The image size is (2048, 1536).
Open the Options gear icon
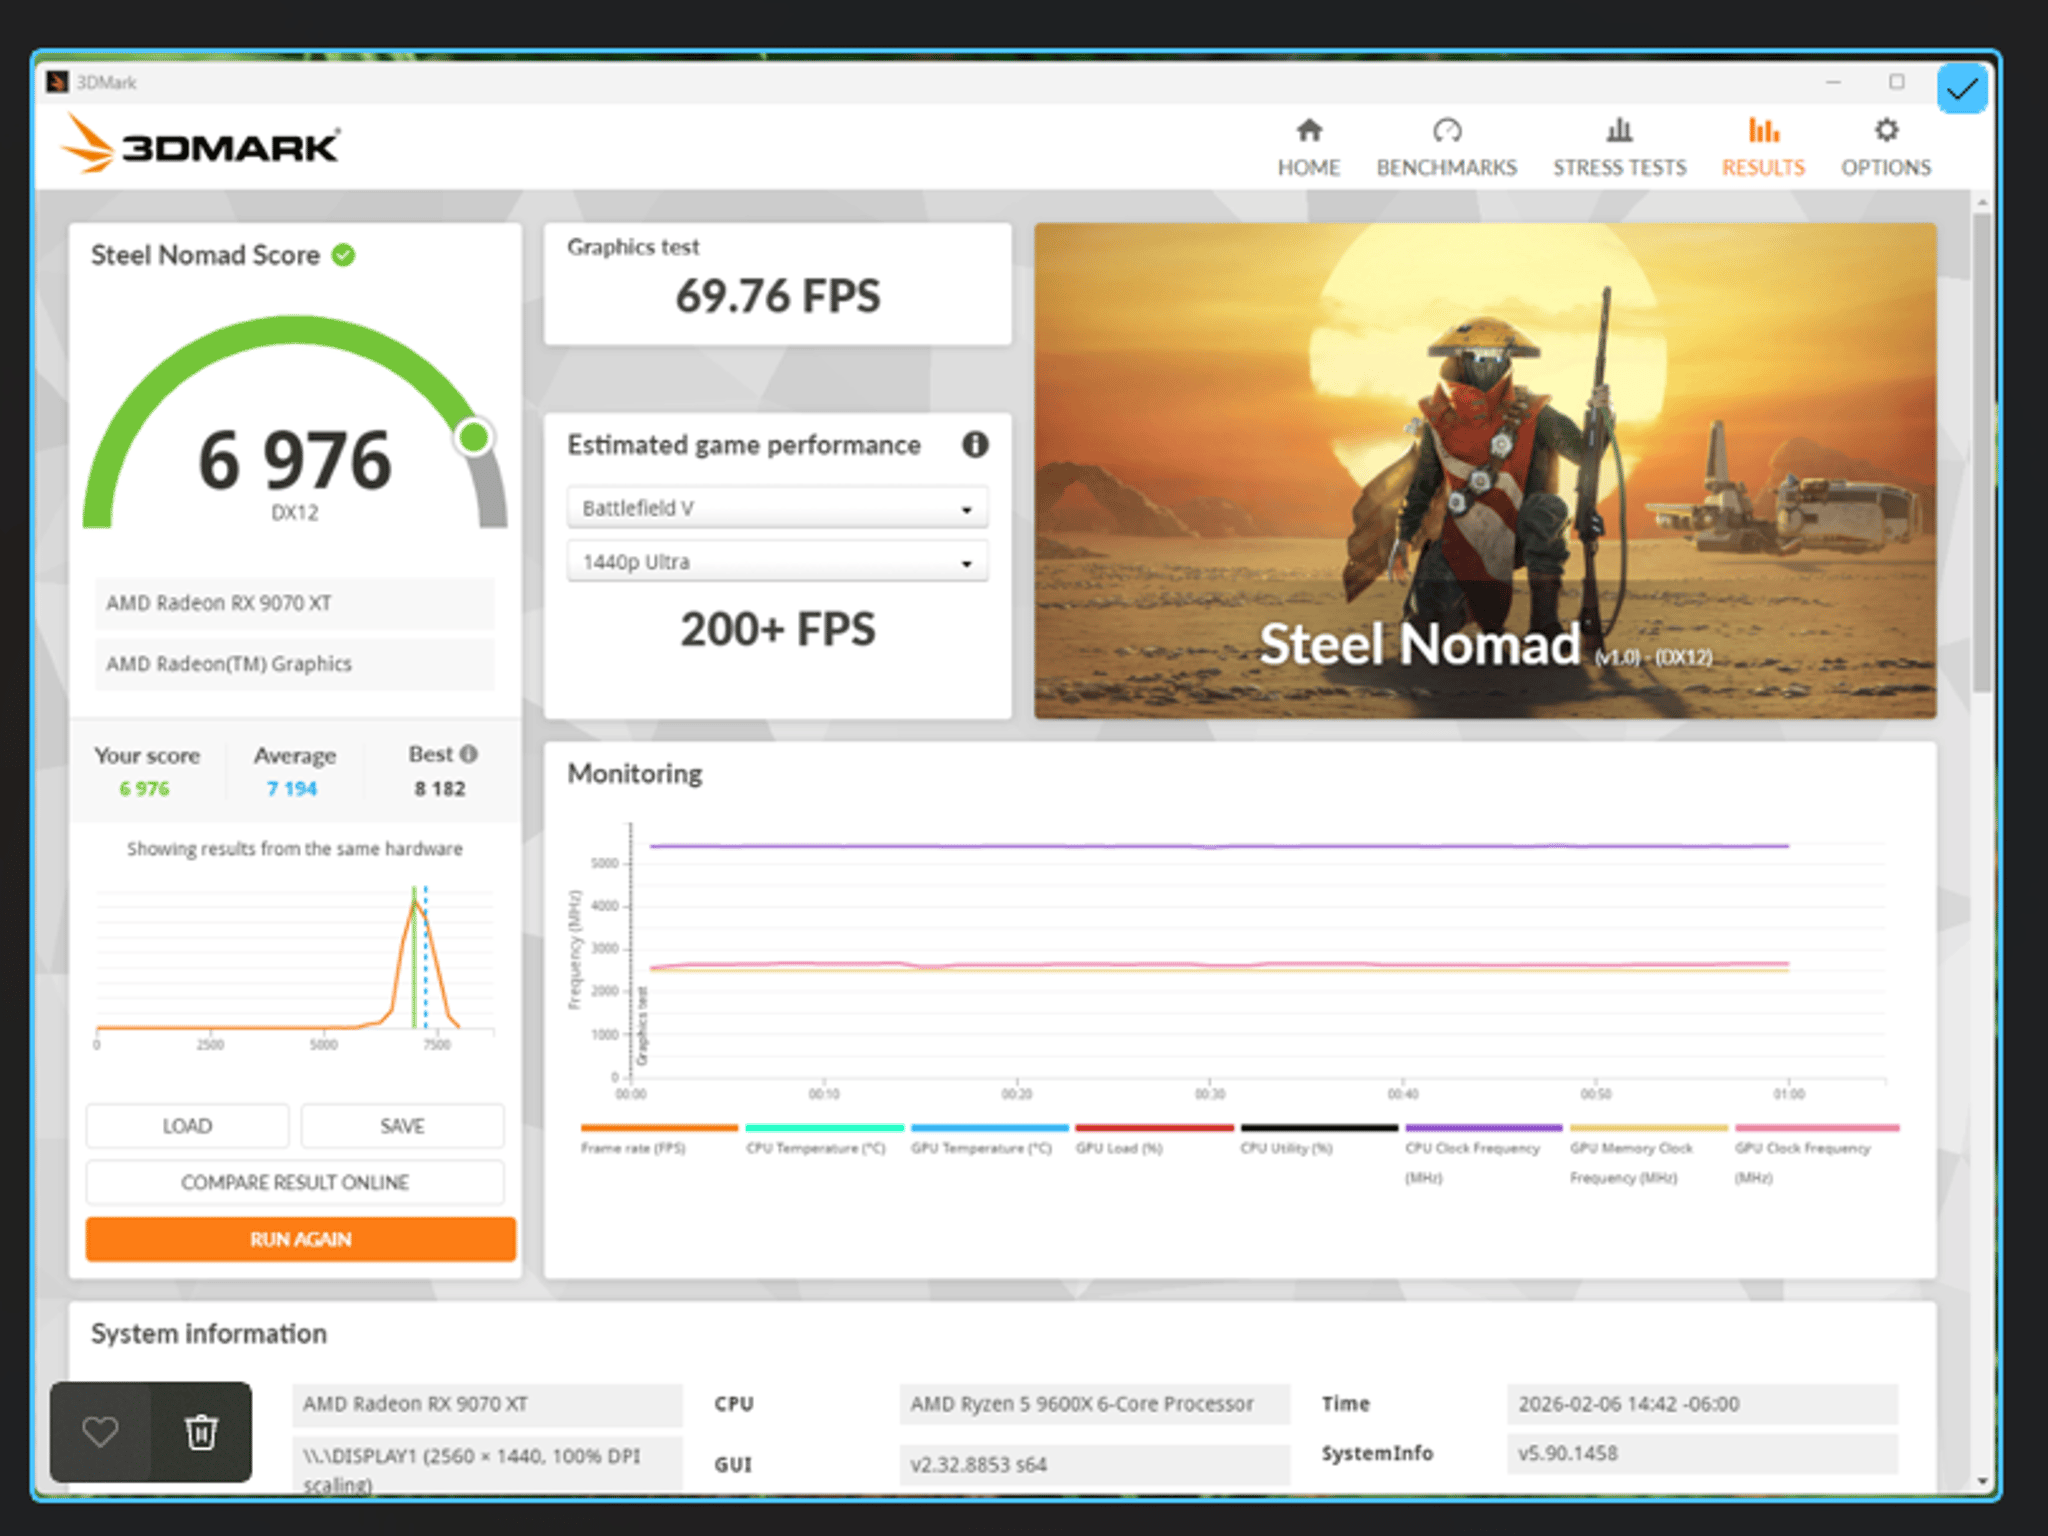point(1886,130)
